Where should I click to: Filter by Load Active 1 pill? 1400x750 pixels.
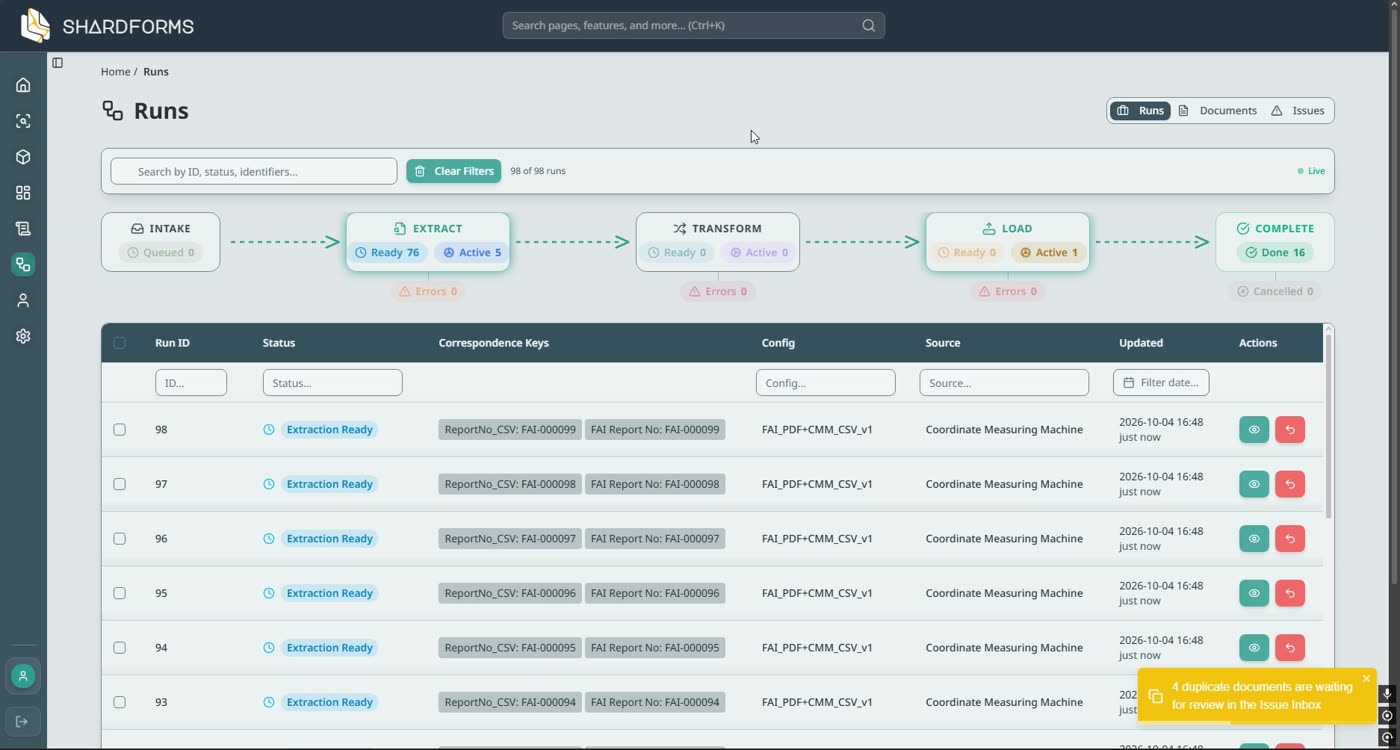pyautogui.click(x=1049, y=253)
